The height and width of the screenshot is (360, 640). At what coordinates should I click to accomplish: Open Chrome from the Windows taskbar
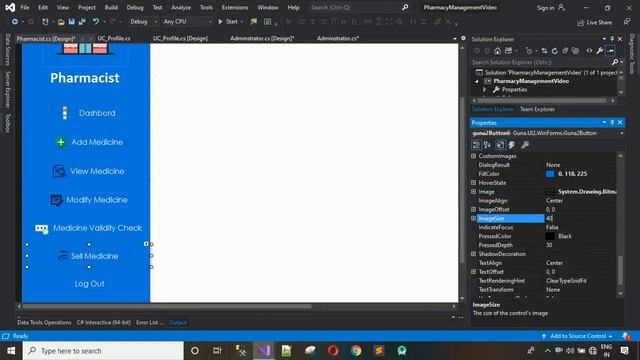pyautogui.click(x=356, y=351)
